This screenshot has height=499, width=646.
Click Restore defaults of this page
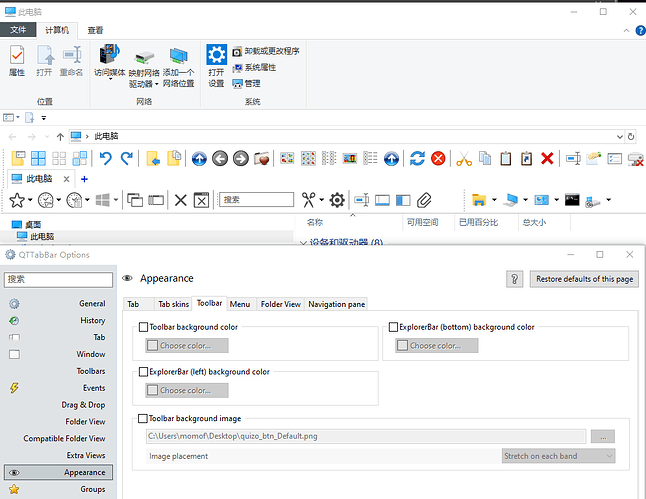tap(584, 279)
